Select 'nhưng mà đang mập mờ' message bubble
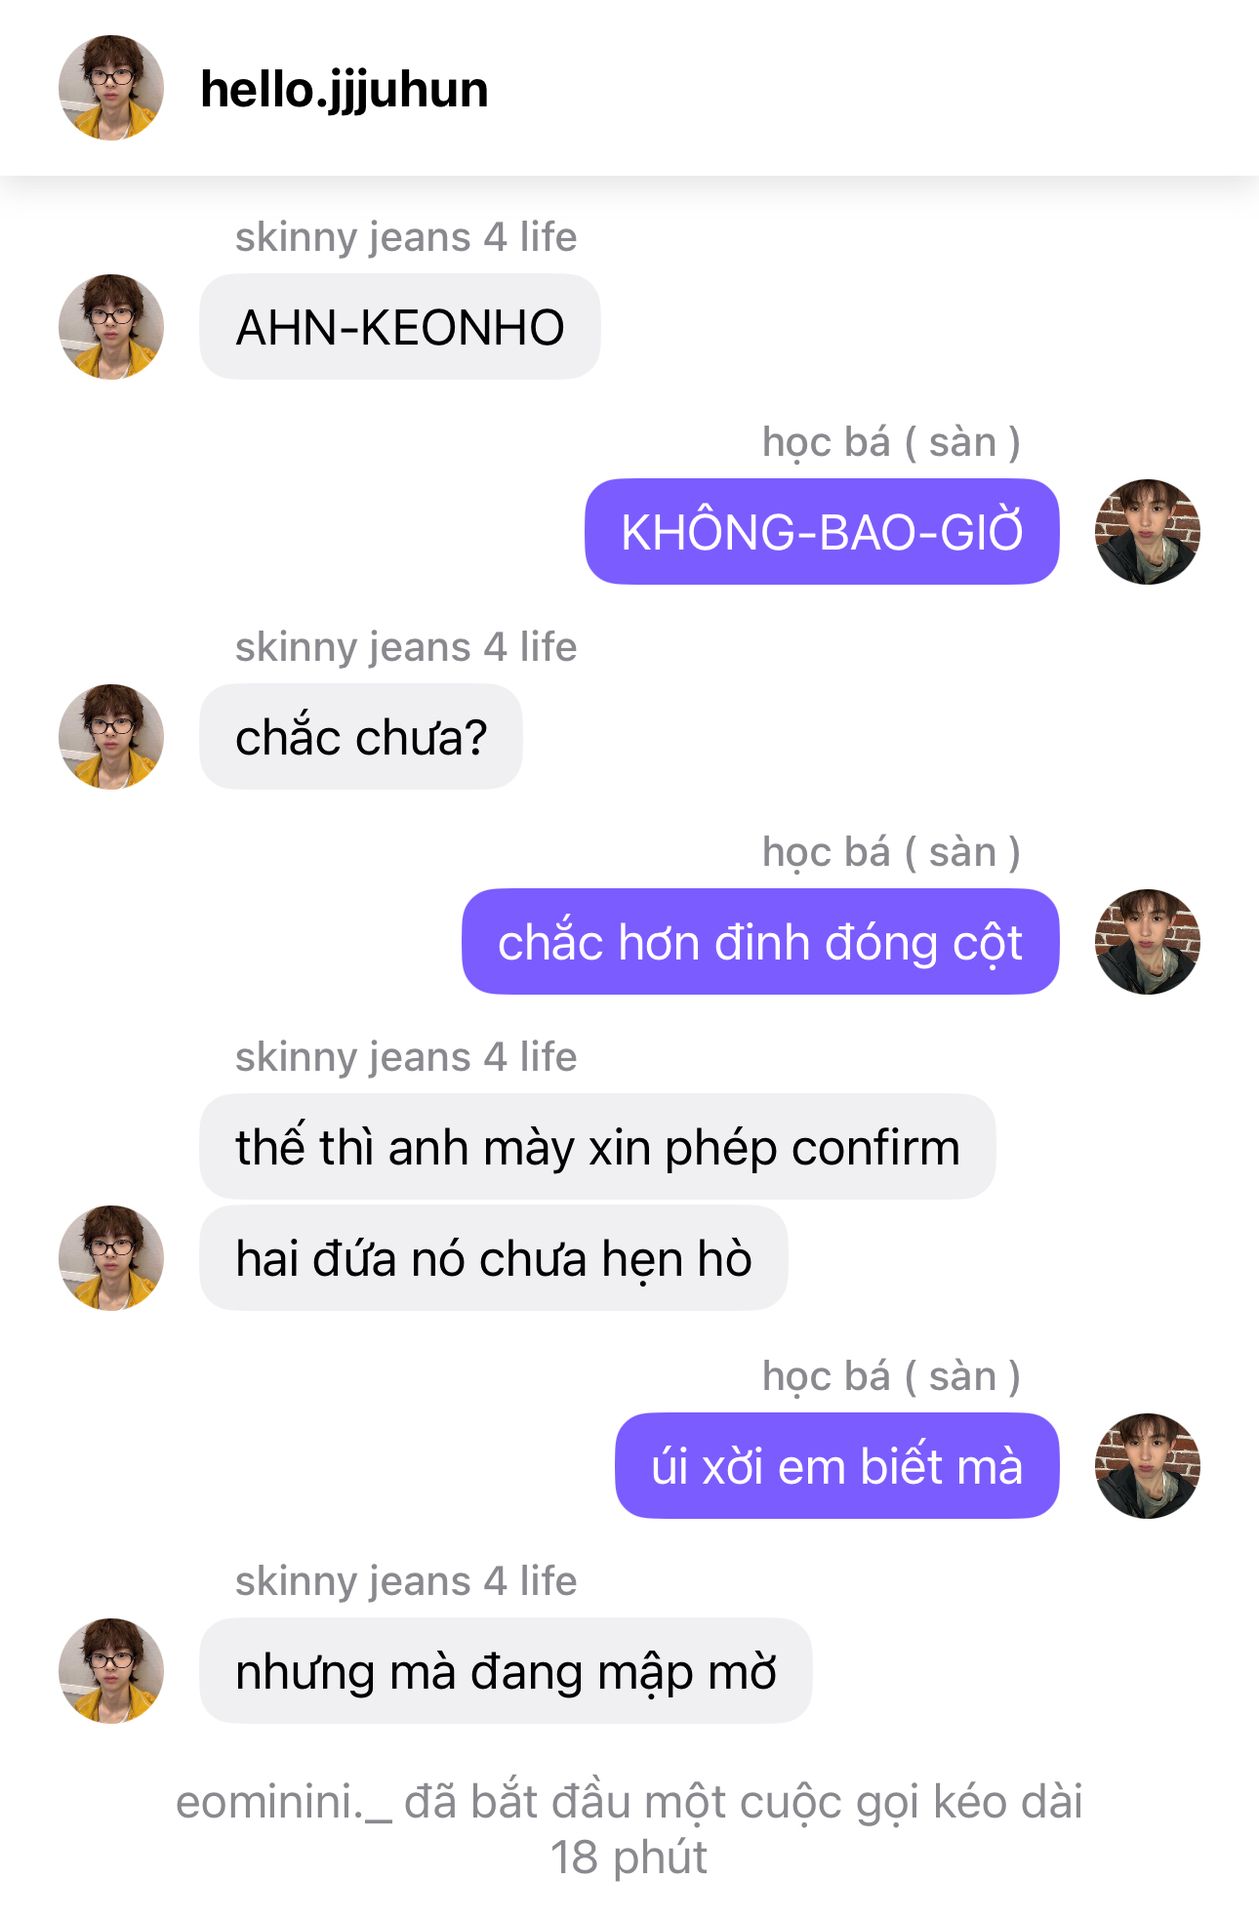This screenshot has width=1259, height=1920. tap(506, 1671)
